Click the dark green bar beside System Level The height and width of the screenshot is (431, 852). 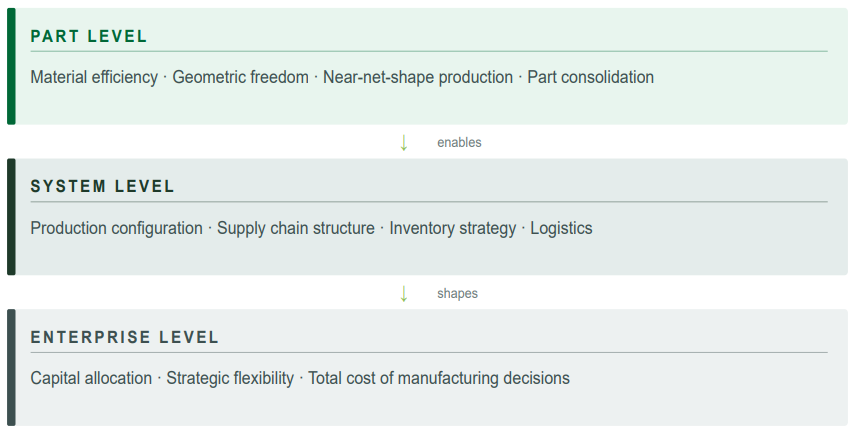tap(11, 217)
